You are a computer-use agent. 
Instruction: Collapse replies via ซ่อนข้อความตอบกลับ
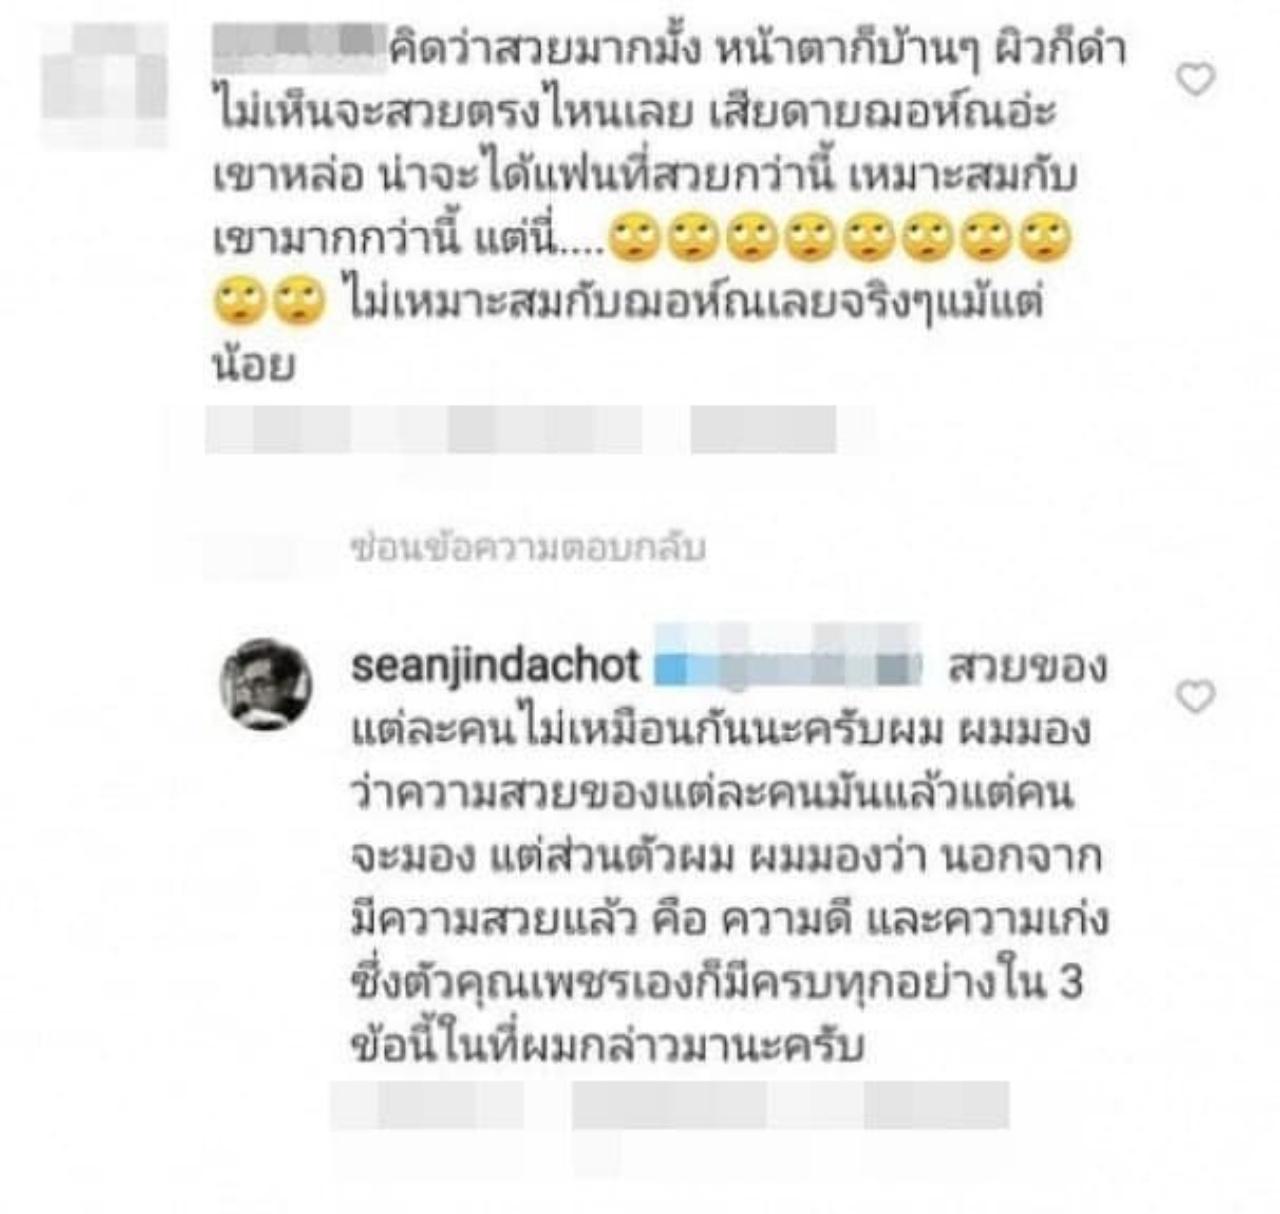[528, 548]
